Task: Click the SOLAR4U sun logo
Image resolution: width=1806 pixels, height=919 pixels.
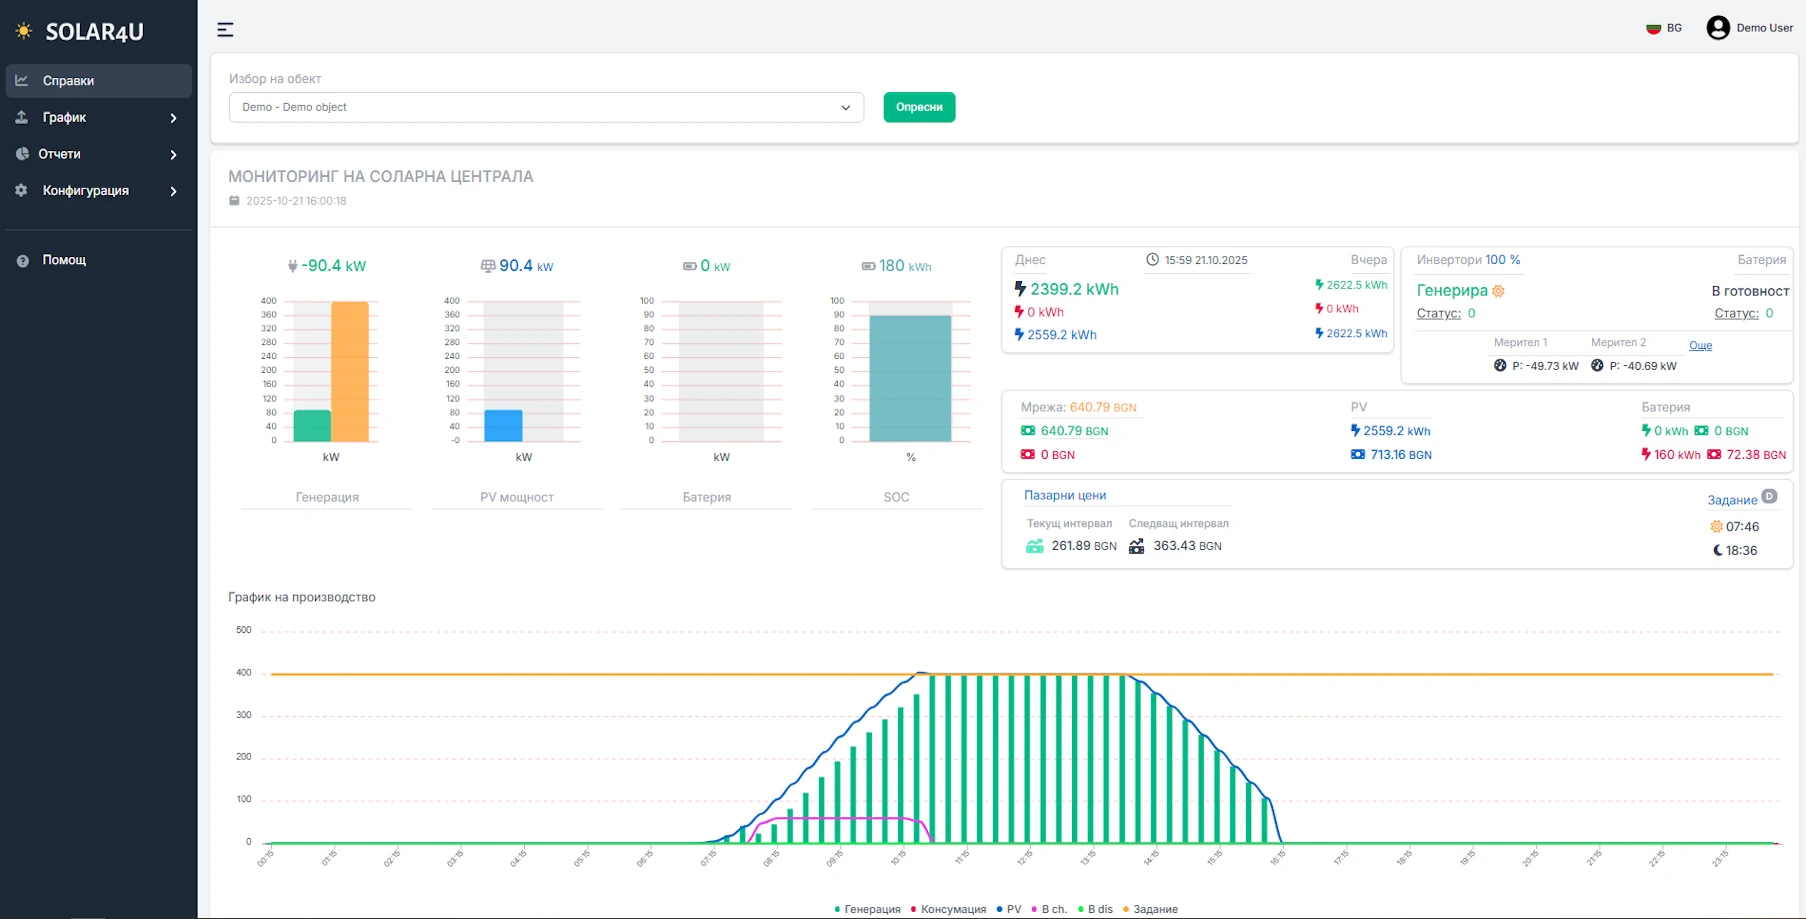Action: pos(24,31)
